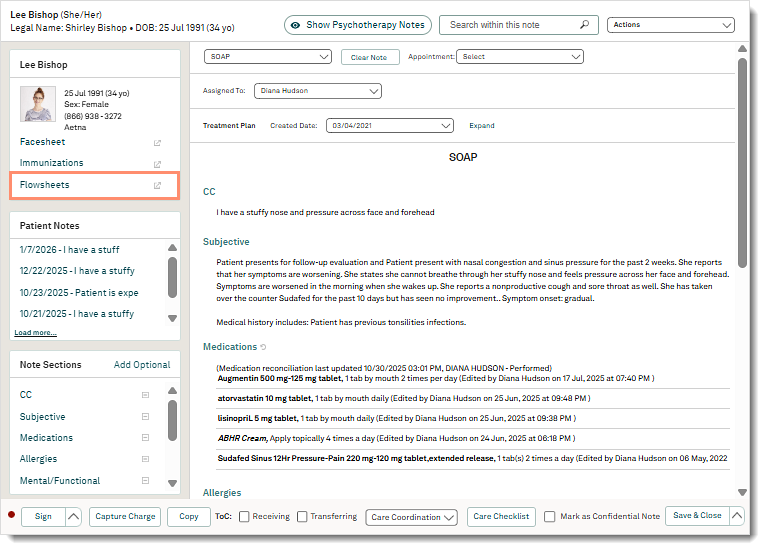
Task: Open 1/7/2026 patient note
Action: click(69, 249)
